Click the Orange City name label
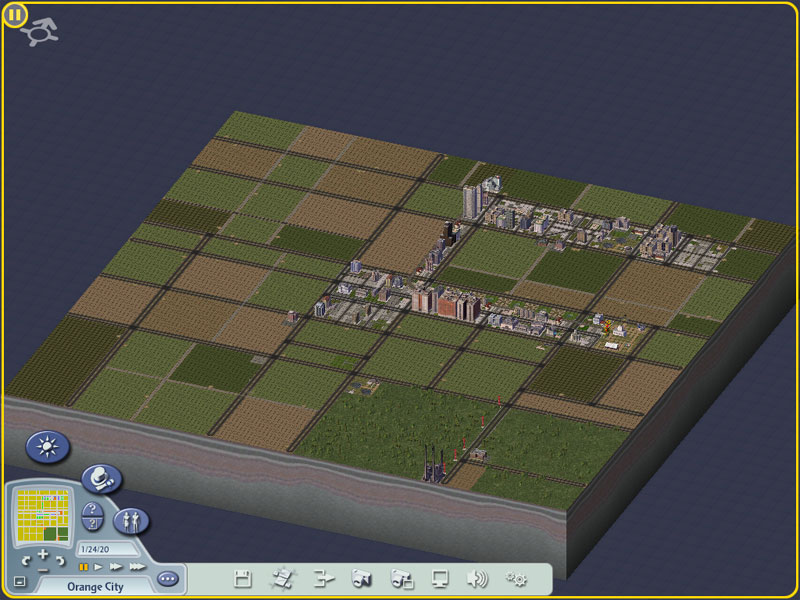Image resolution: width=800 pixels, height=600 pixels. click(95, 587)
